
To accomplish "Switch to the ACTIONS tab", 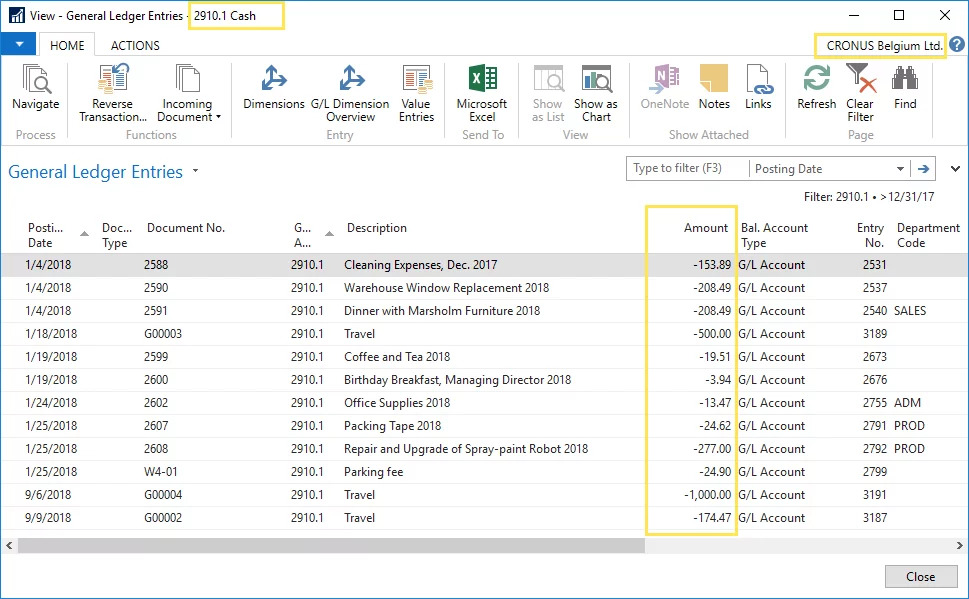I will [x=135, y=45].
